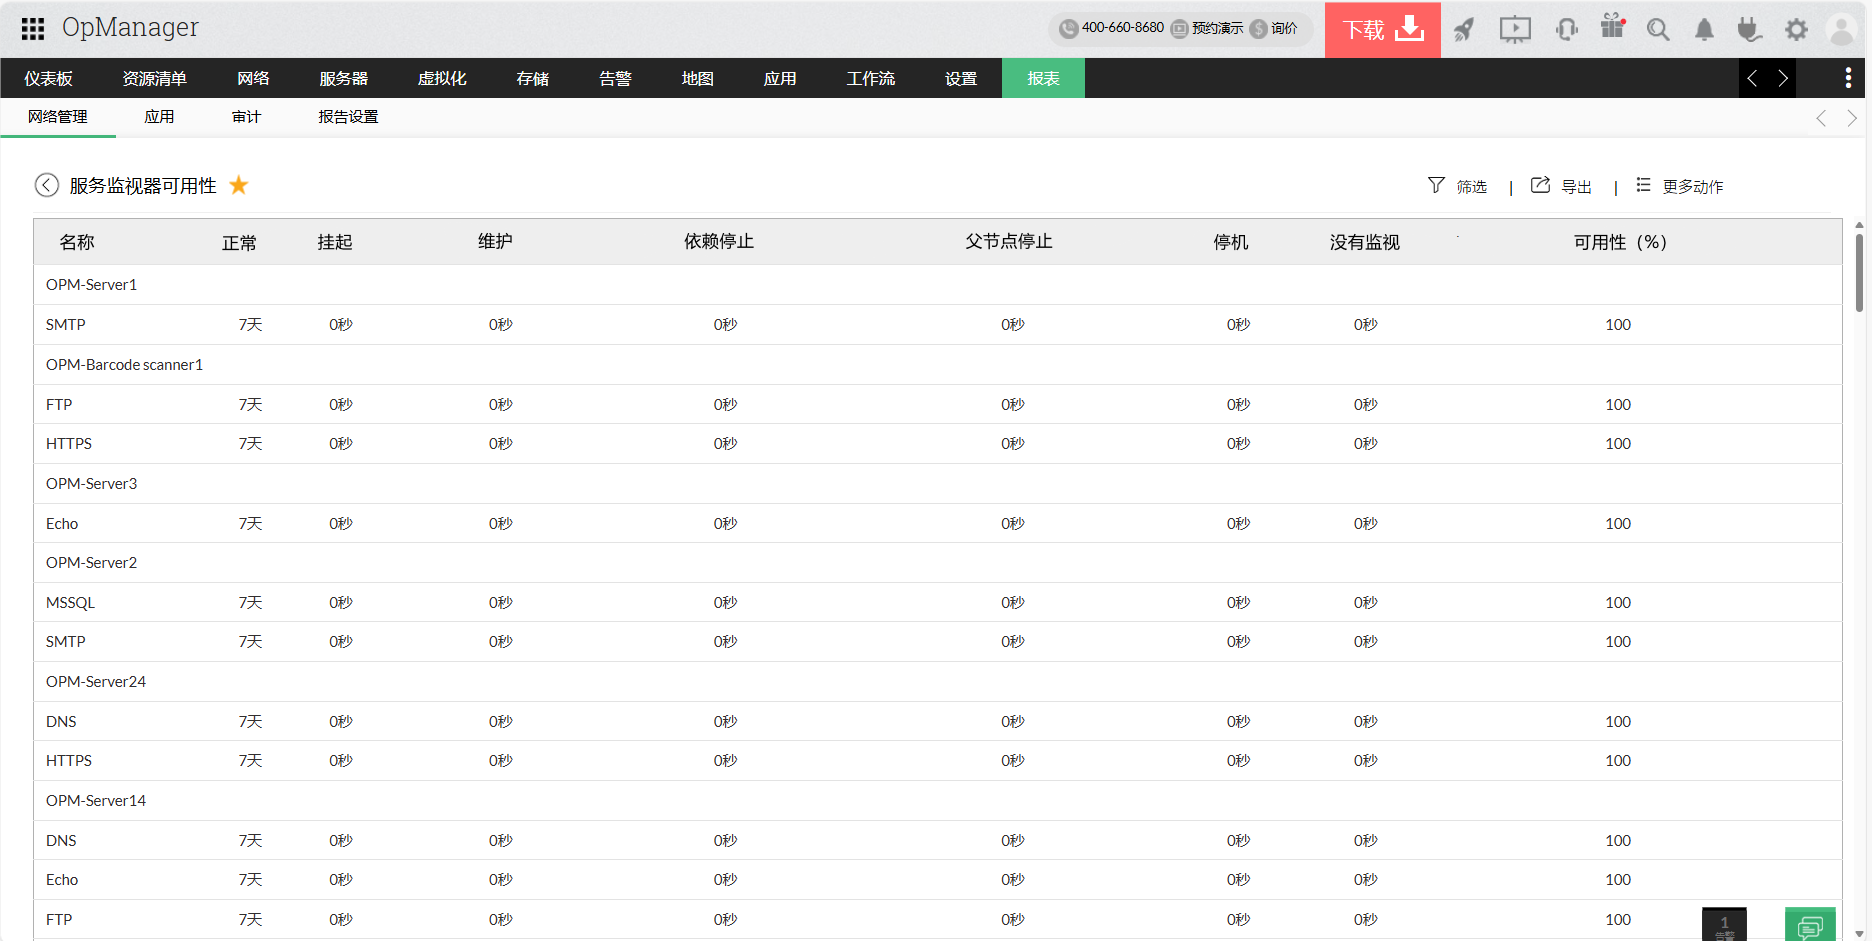Open the search magnifier icon
The height and width of the screenshot is (941, 1872).
(1658, 30)
